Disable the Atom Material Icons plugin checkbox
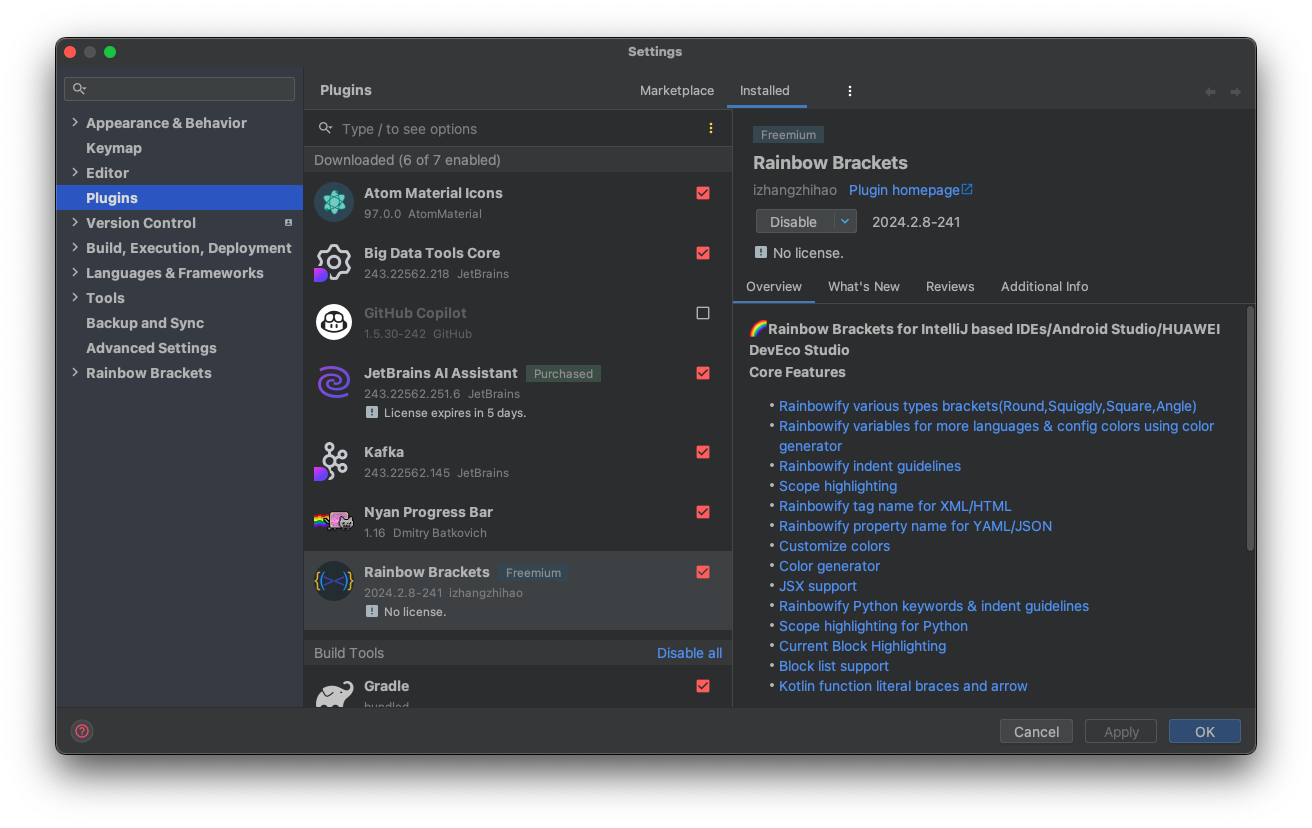Screen dimensions: 1312x828 pyautogui.click(x=703, y=193)
